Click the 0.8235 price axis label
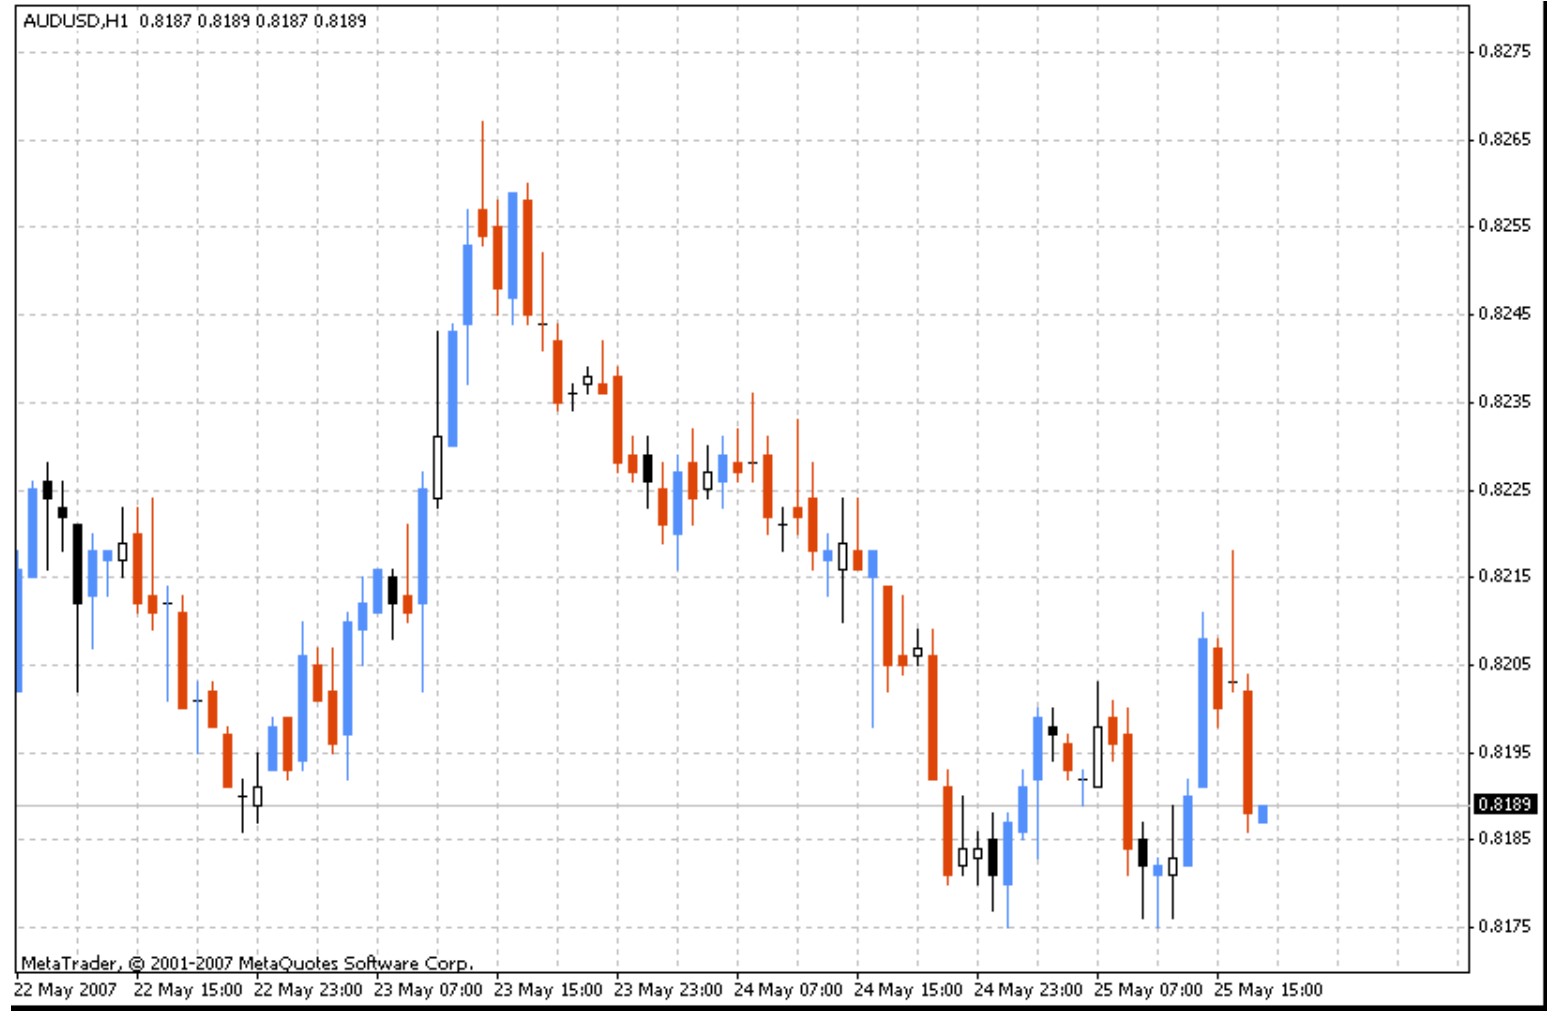 tap(1504, 402)
